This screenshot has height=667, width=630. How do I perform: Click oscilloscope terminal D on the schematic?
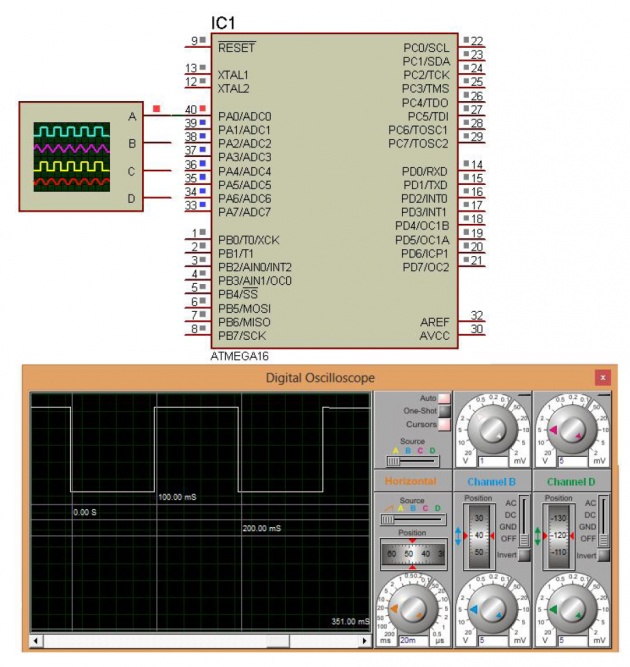131,199
